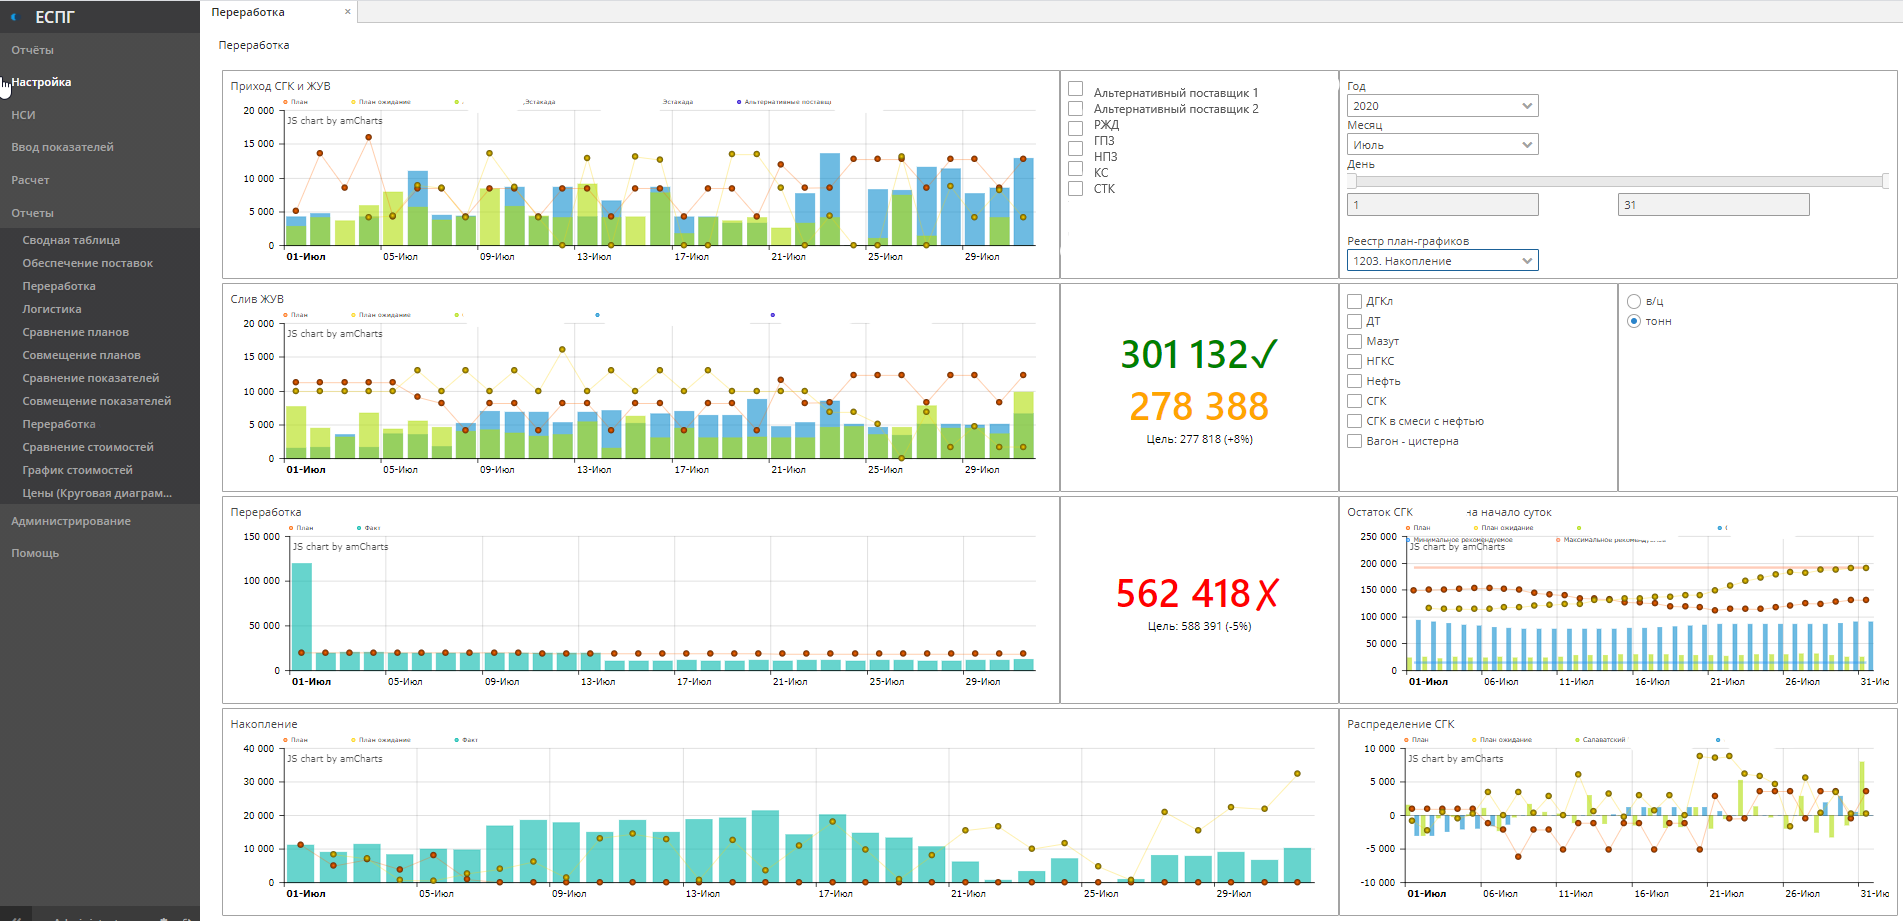Viewport: 1903px width, 921px height.
Task: Click amCharts link in Накопление chart
Action: point(335,759)
